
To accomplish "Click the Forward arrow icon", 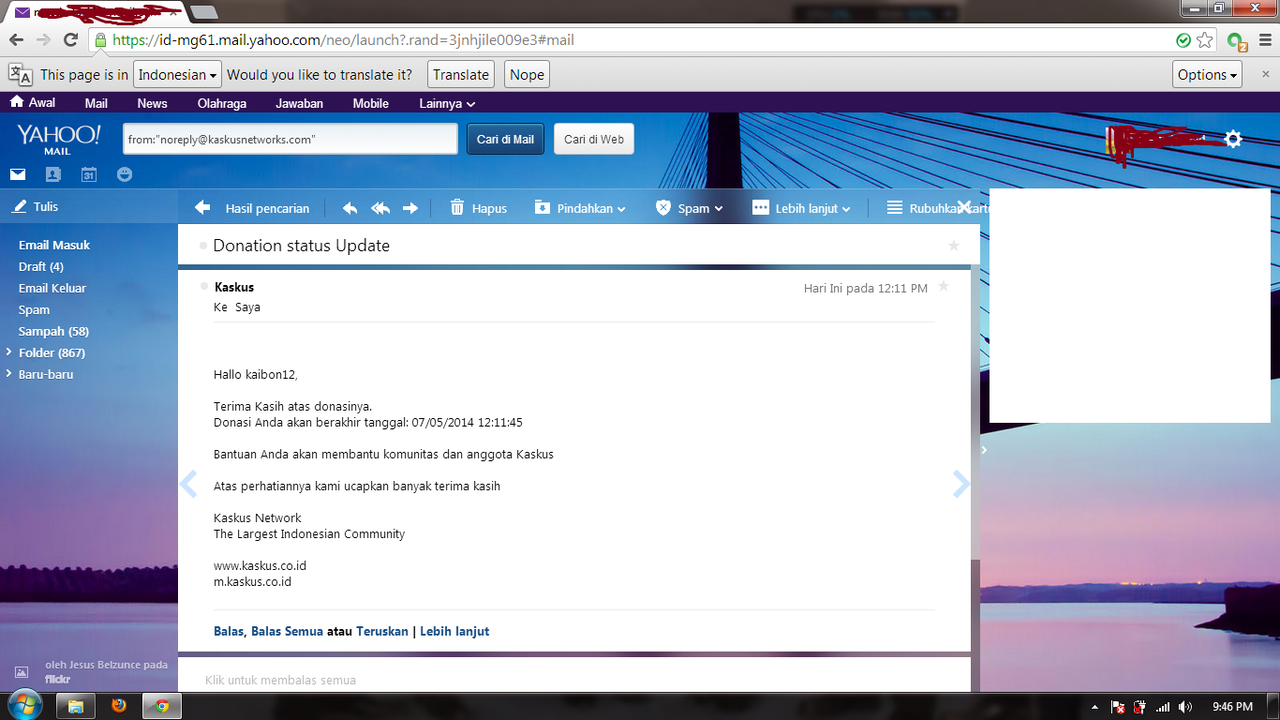I will [410, 208].
